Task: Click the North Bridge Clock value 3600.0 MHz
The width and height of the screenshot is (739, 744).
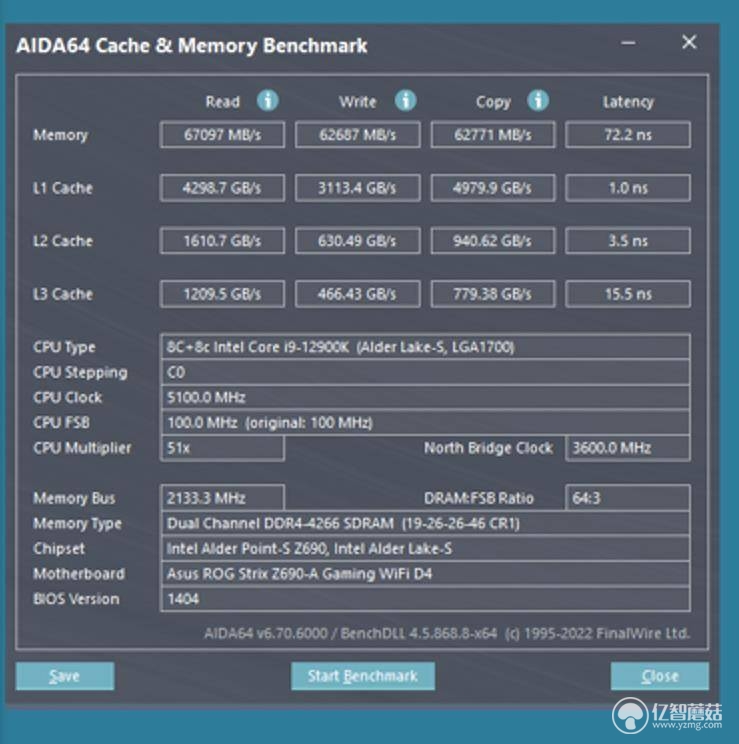Action: point(628,447)
